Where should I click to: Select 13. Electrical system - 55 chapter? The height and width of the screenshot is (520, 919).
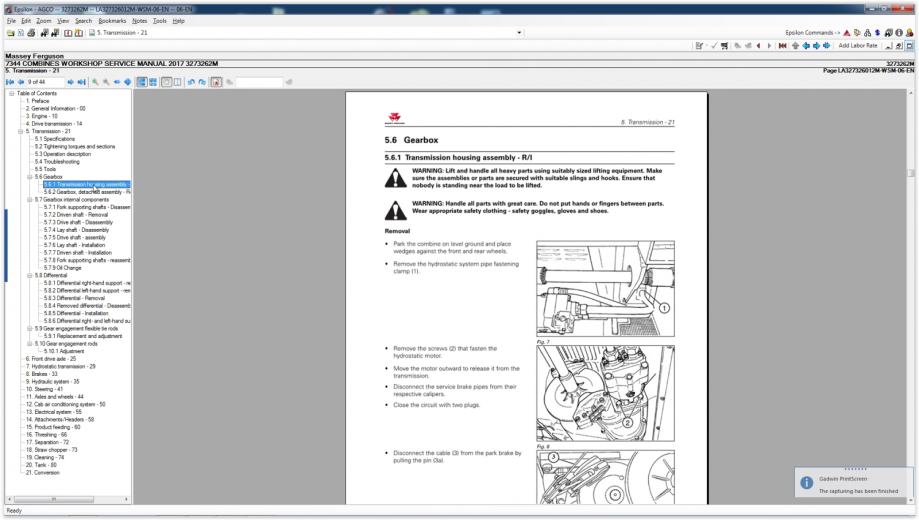(x=53, y=412)
